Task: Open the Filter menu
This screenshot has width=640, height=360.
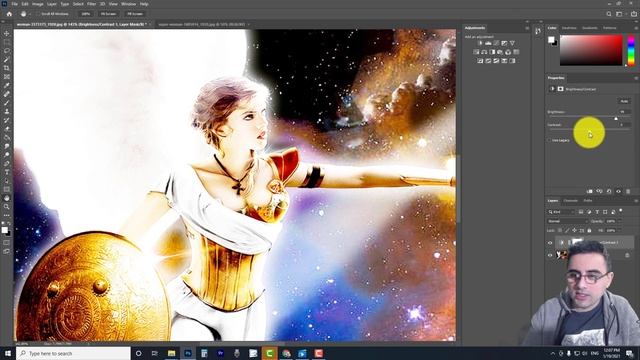Action: (91, 4)
